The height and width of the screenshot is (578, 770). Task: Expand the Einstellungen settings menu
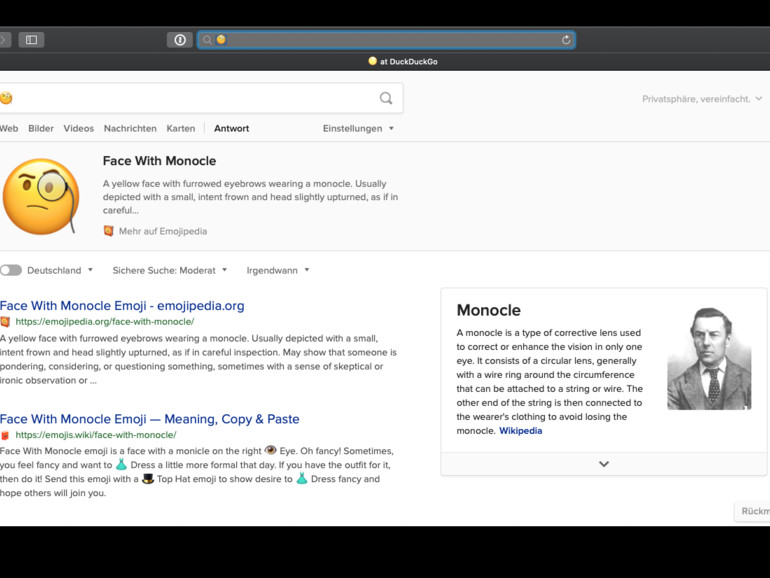[358, 129]
